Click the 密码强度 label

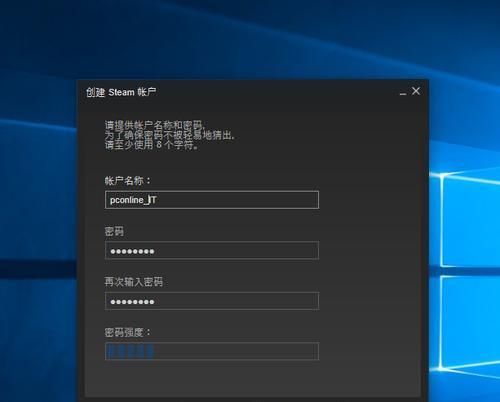(127, 332)
